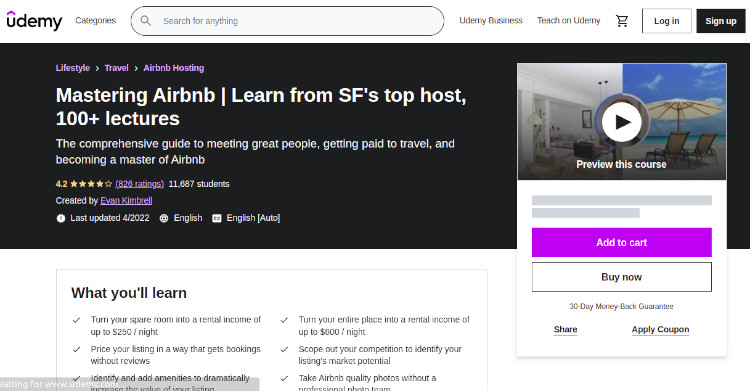Click the search magnifier icon
The image size is (750, 391).
pyautogui.click(x=146, y=21)
